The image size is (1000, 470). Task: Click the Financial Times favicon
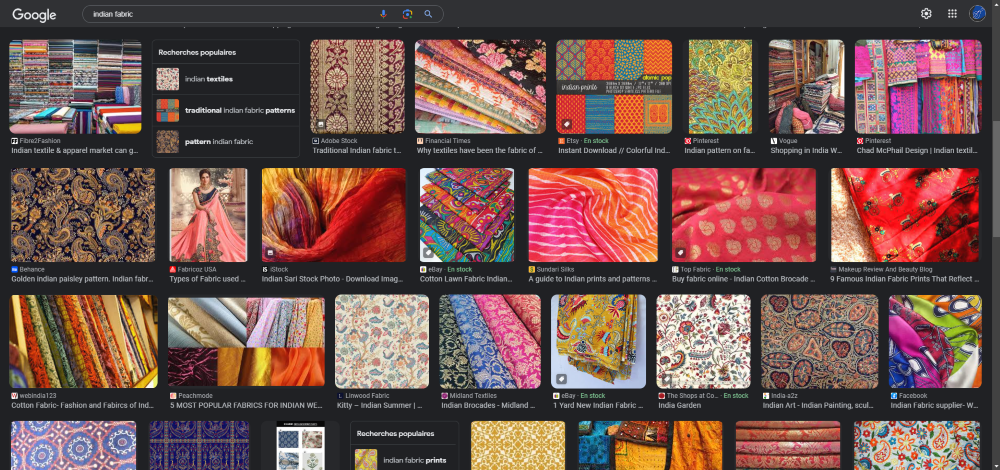420,140
